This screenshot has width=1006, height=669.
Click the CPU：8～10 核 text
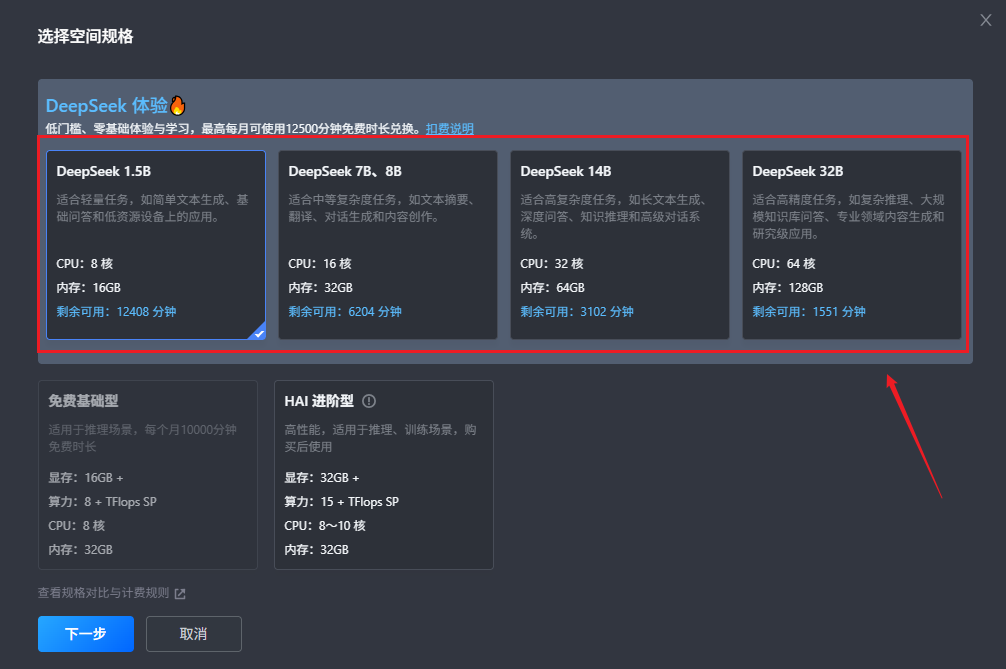325,526
